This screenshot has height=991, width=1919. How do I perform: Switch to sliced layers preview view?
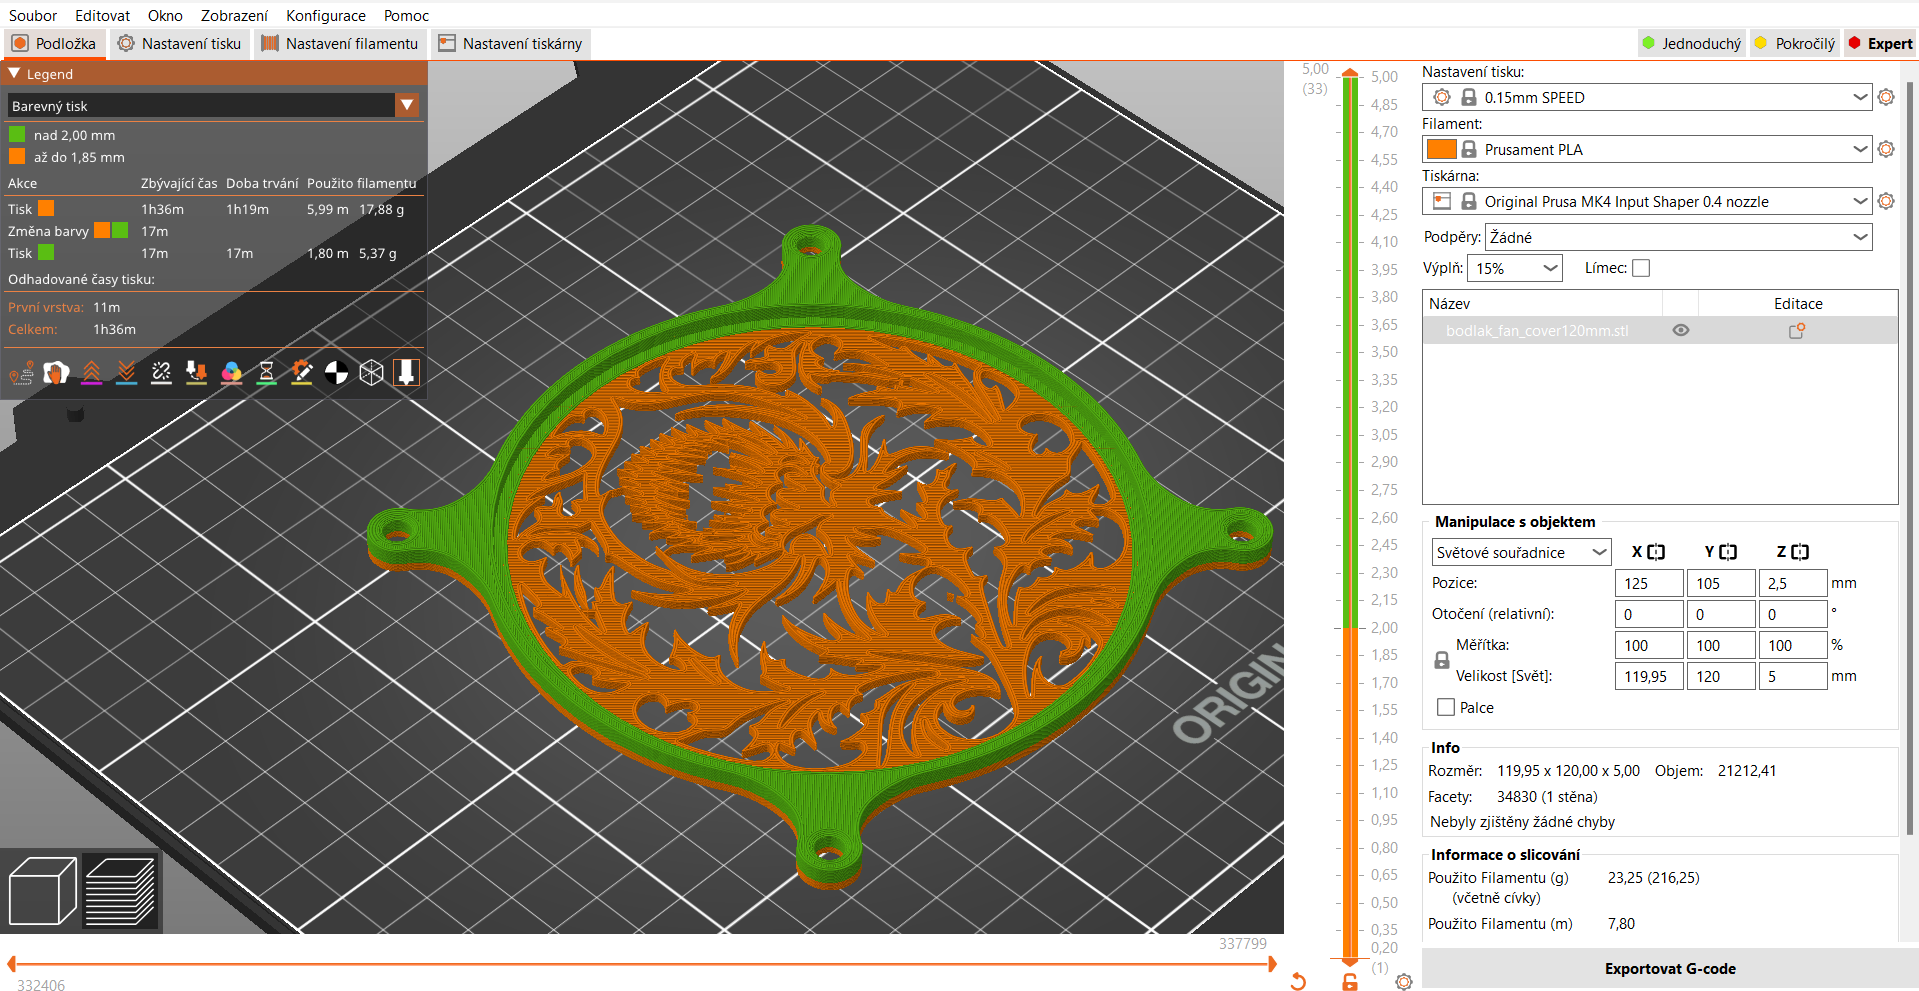(120, 891)
